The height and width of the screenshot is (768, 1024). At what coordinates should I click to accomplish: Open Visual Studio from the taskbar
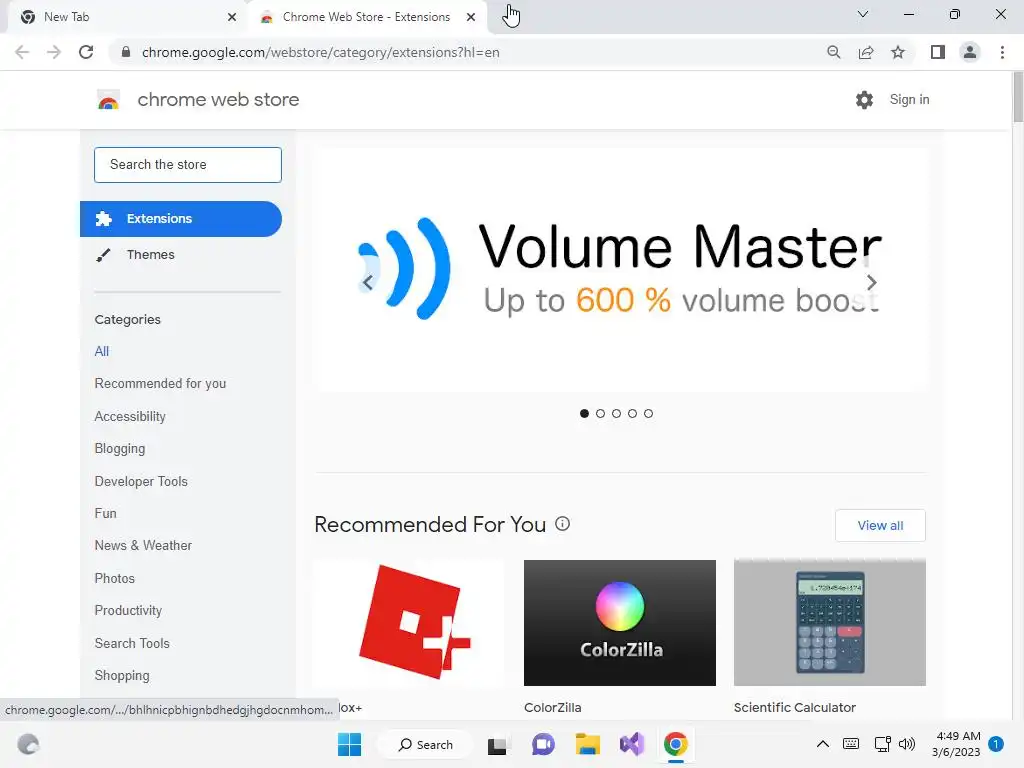coord(632,744)
